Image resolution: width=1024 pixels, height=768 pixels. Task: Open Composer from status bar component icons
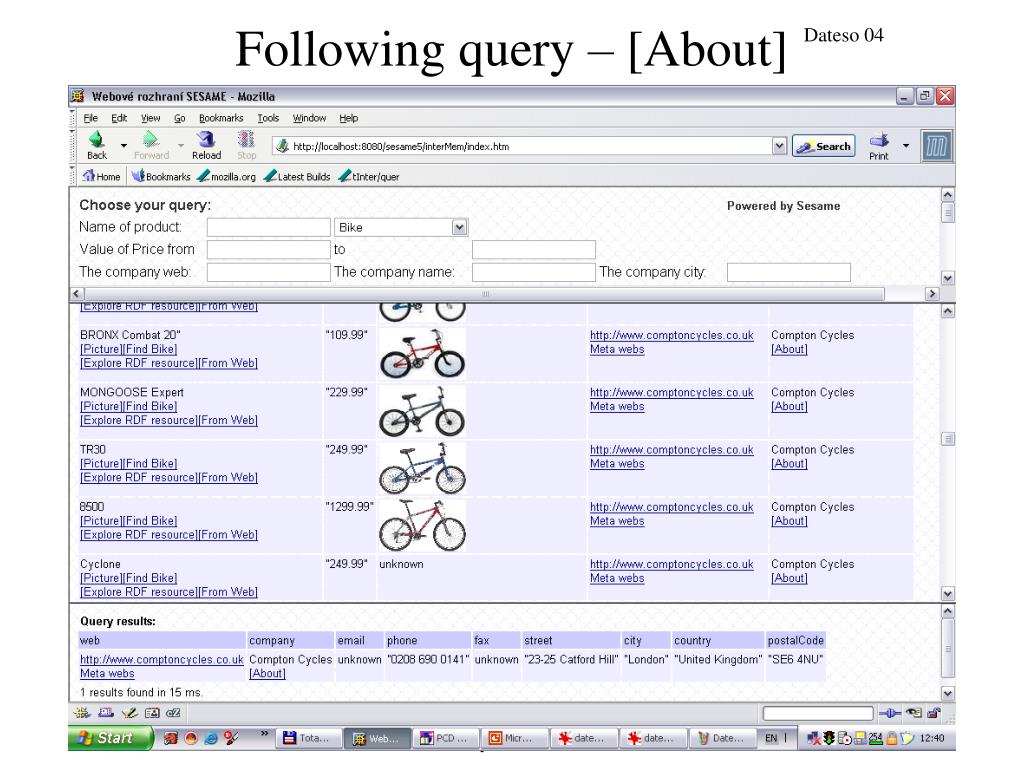coord(129,712)
